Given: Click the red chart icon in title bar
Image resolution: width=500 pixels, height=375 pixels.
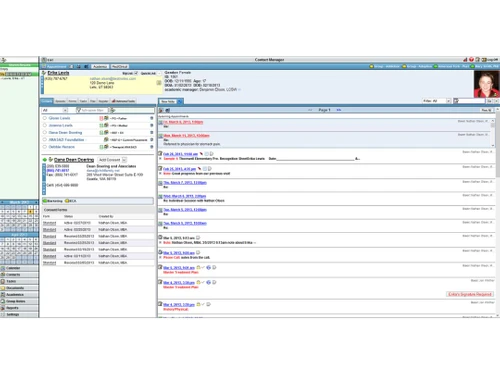Looking at the screenshot, I should 465,60.
